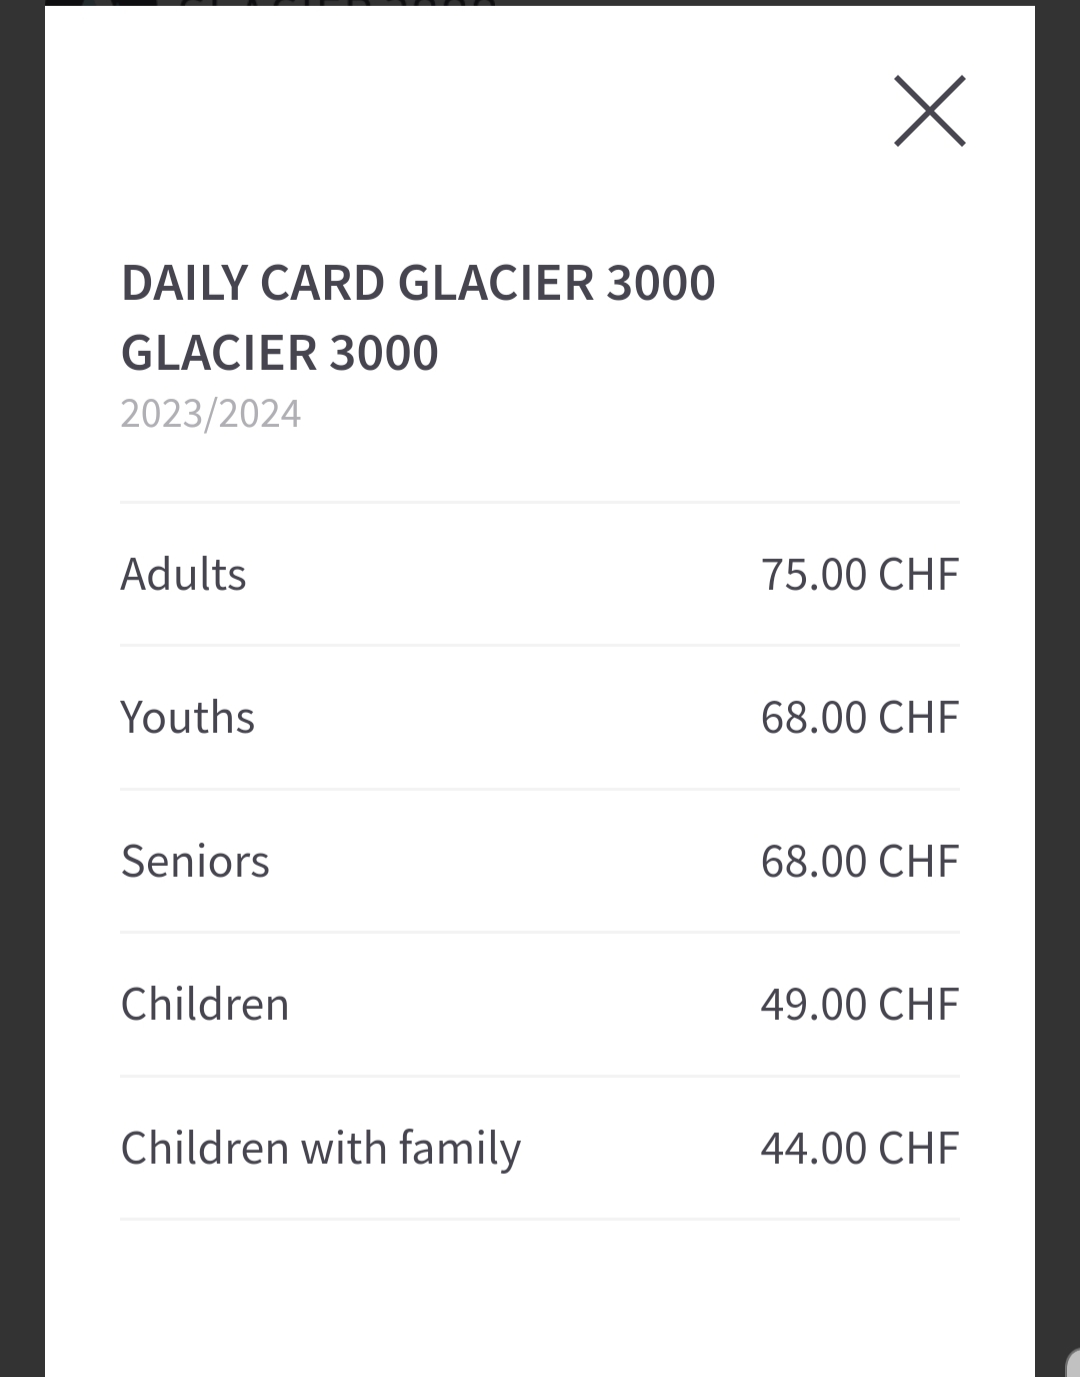
Task: Click the Seniors 68.00 CHF price
Action: pos(860,861)
